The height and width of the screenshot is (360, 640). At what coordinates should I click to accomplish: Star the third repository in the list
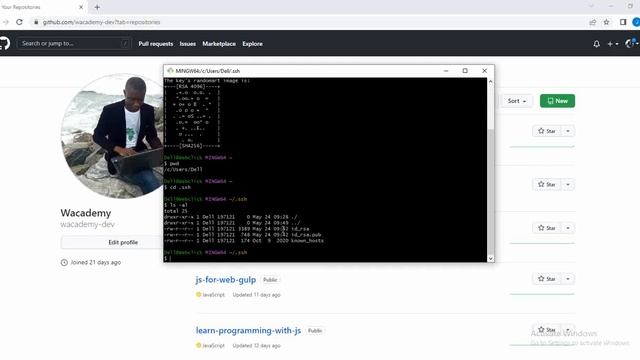pyautogui.click(x=547, y=228)
